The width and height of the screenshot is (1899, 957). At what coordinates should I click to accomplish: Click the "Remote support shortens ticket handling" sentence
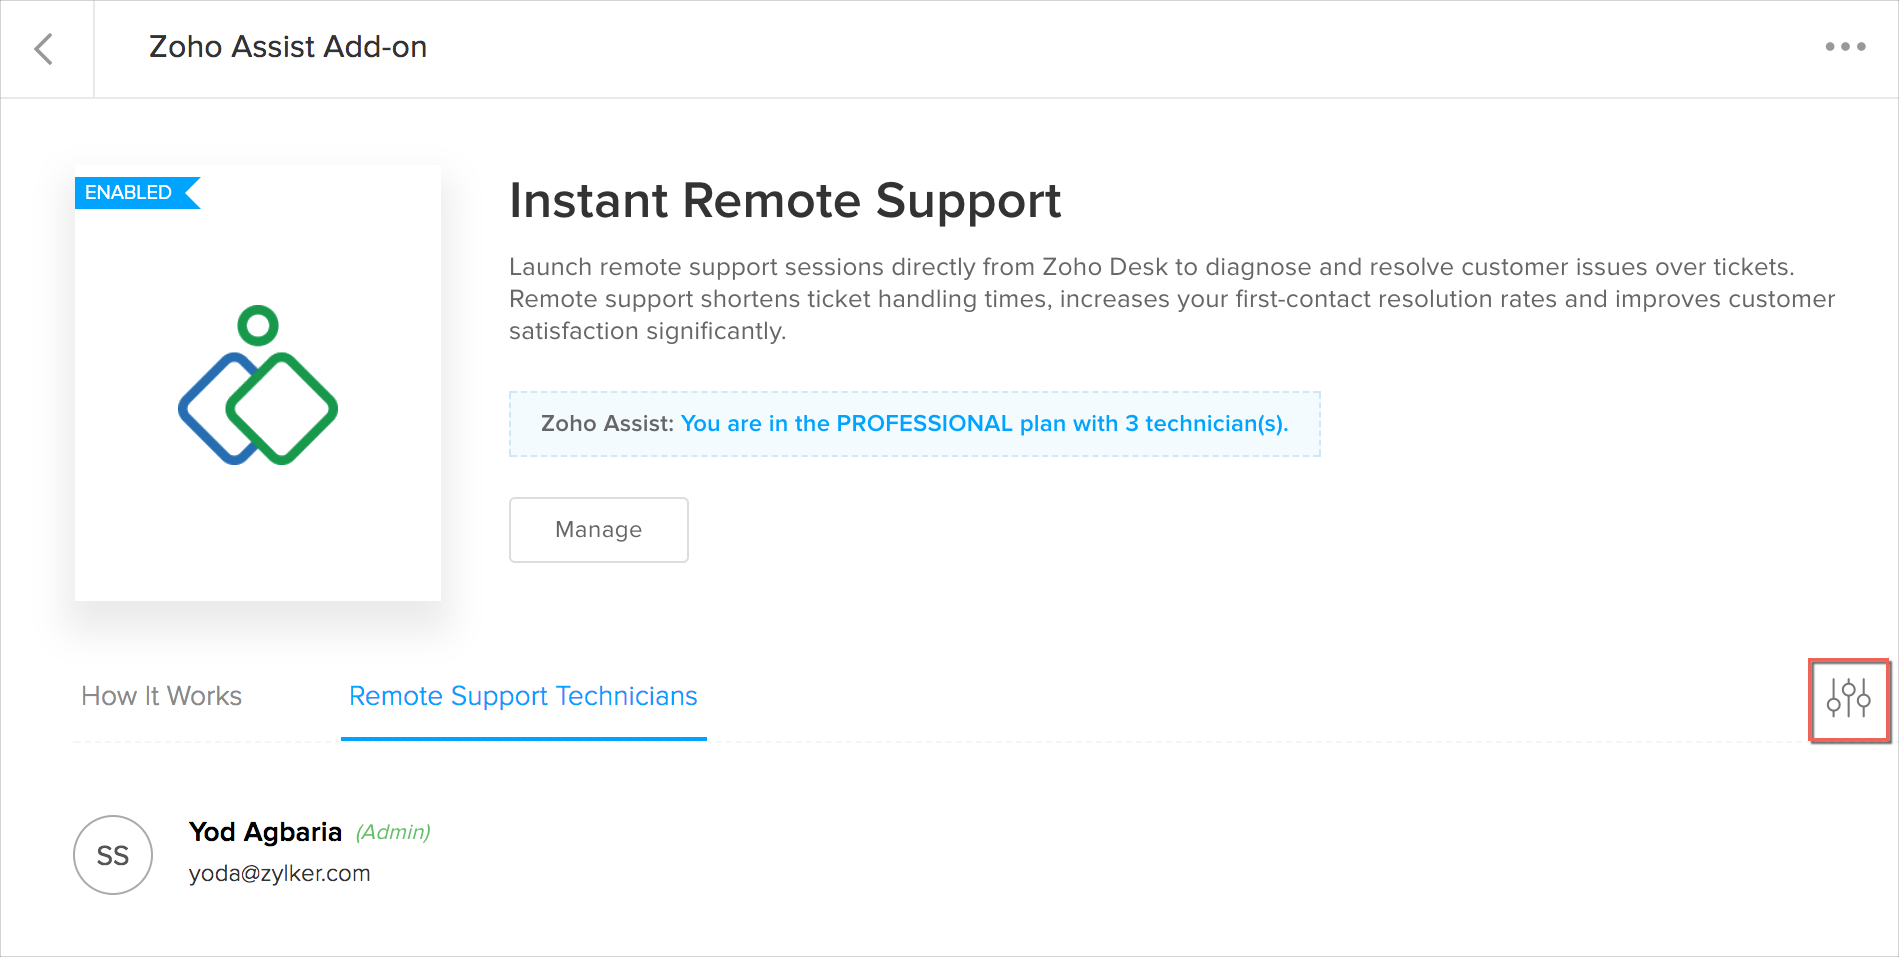click(x=1171, y=299)
